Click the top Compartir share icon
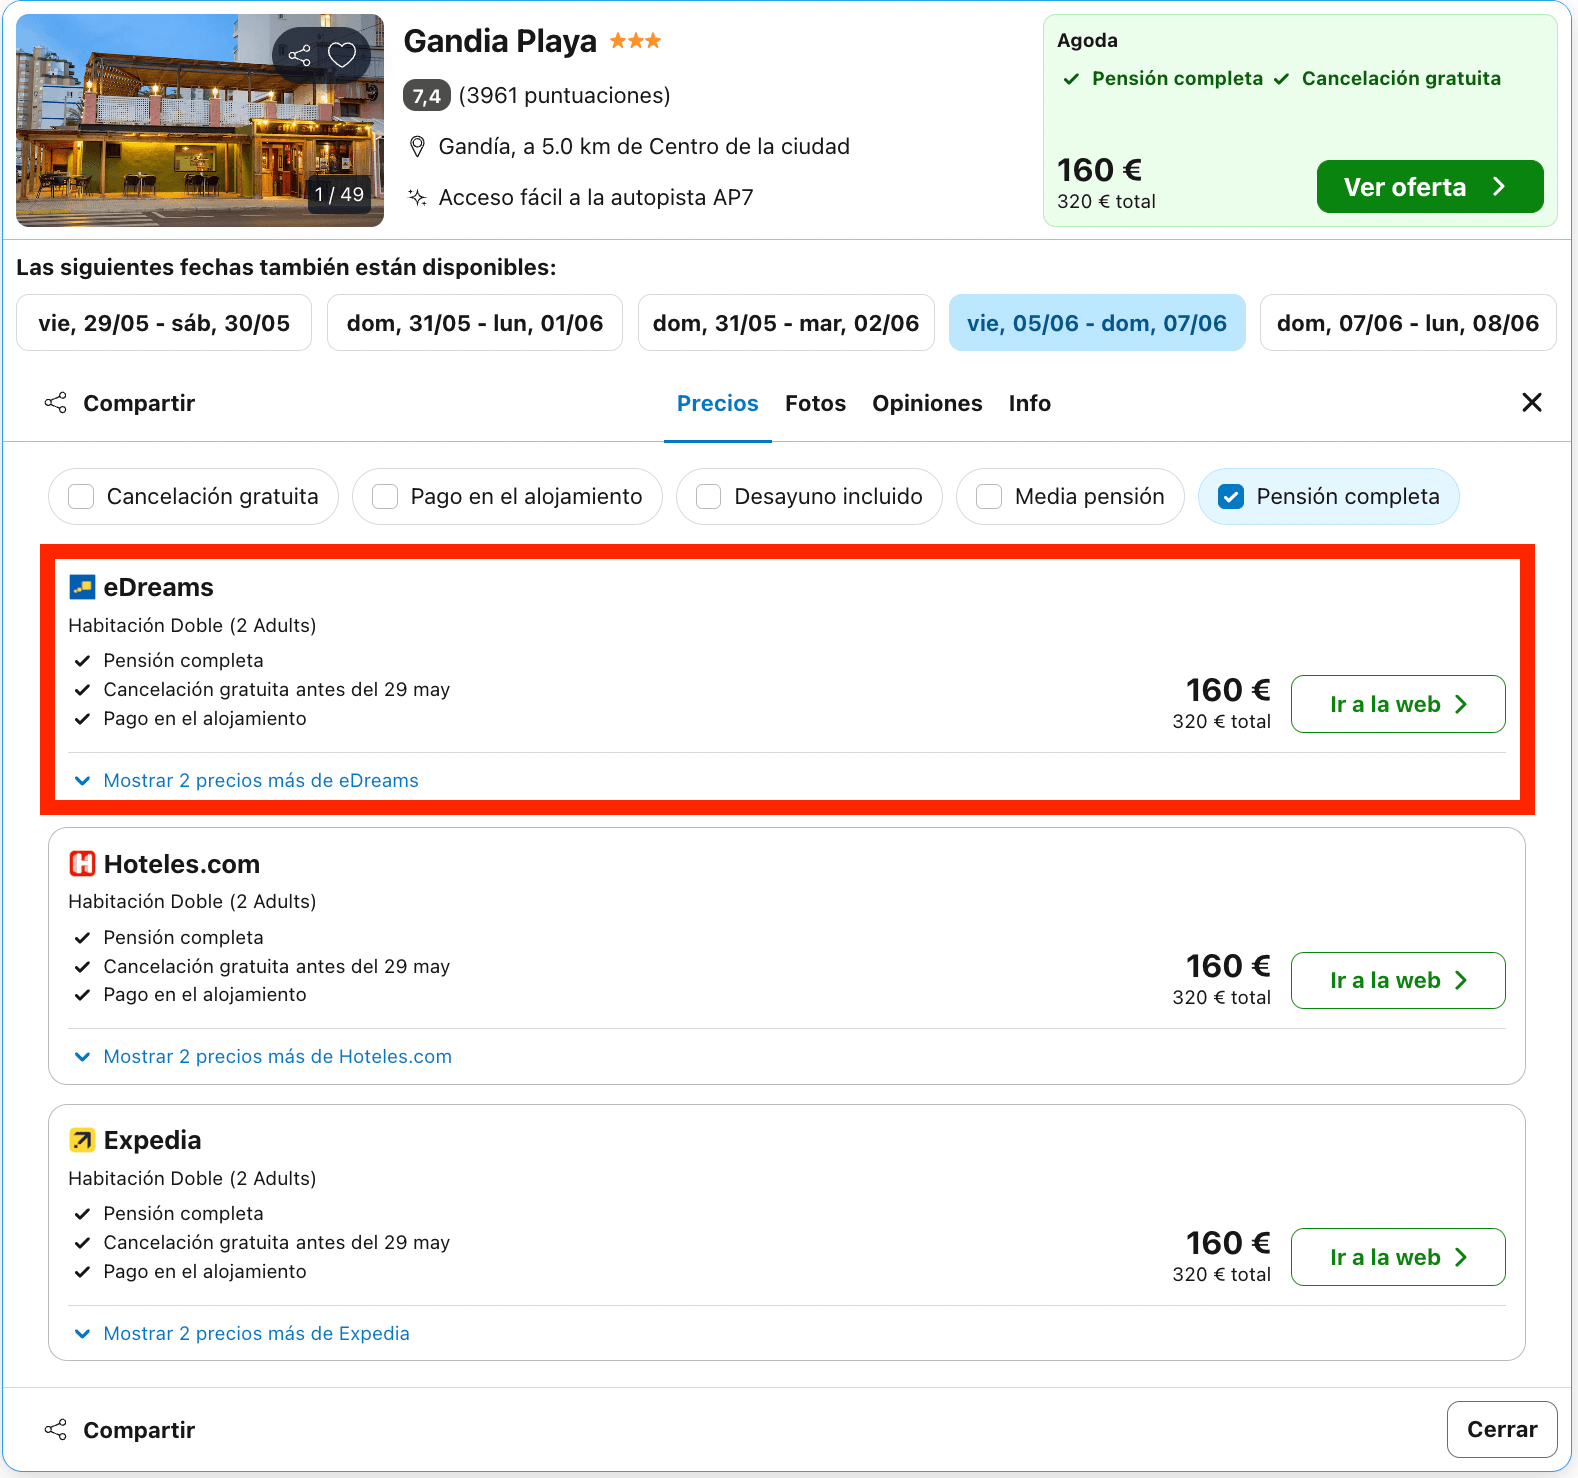Viewport: 1578px width, 1478px height. point(56,403)
